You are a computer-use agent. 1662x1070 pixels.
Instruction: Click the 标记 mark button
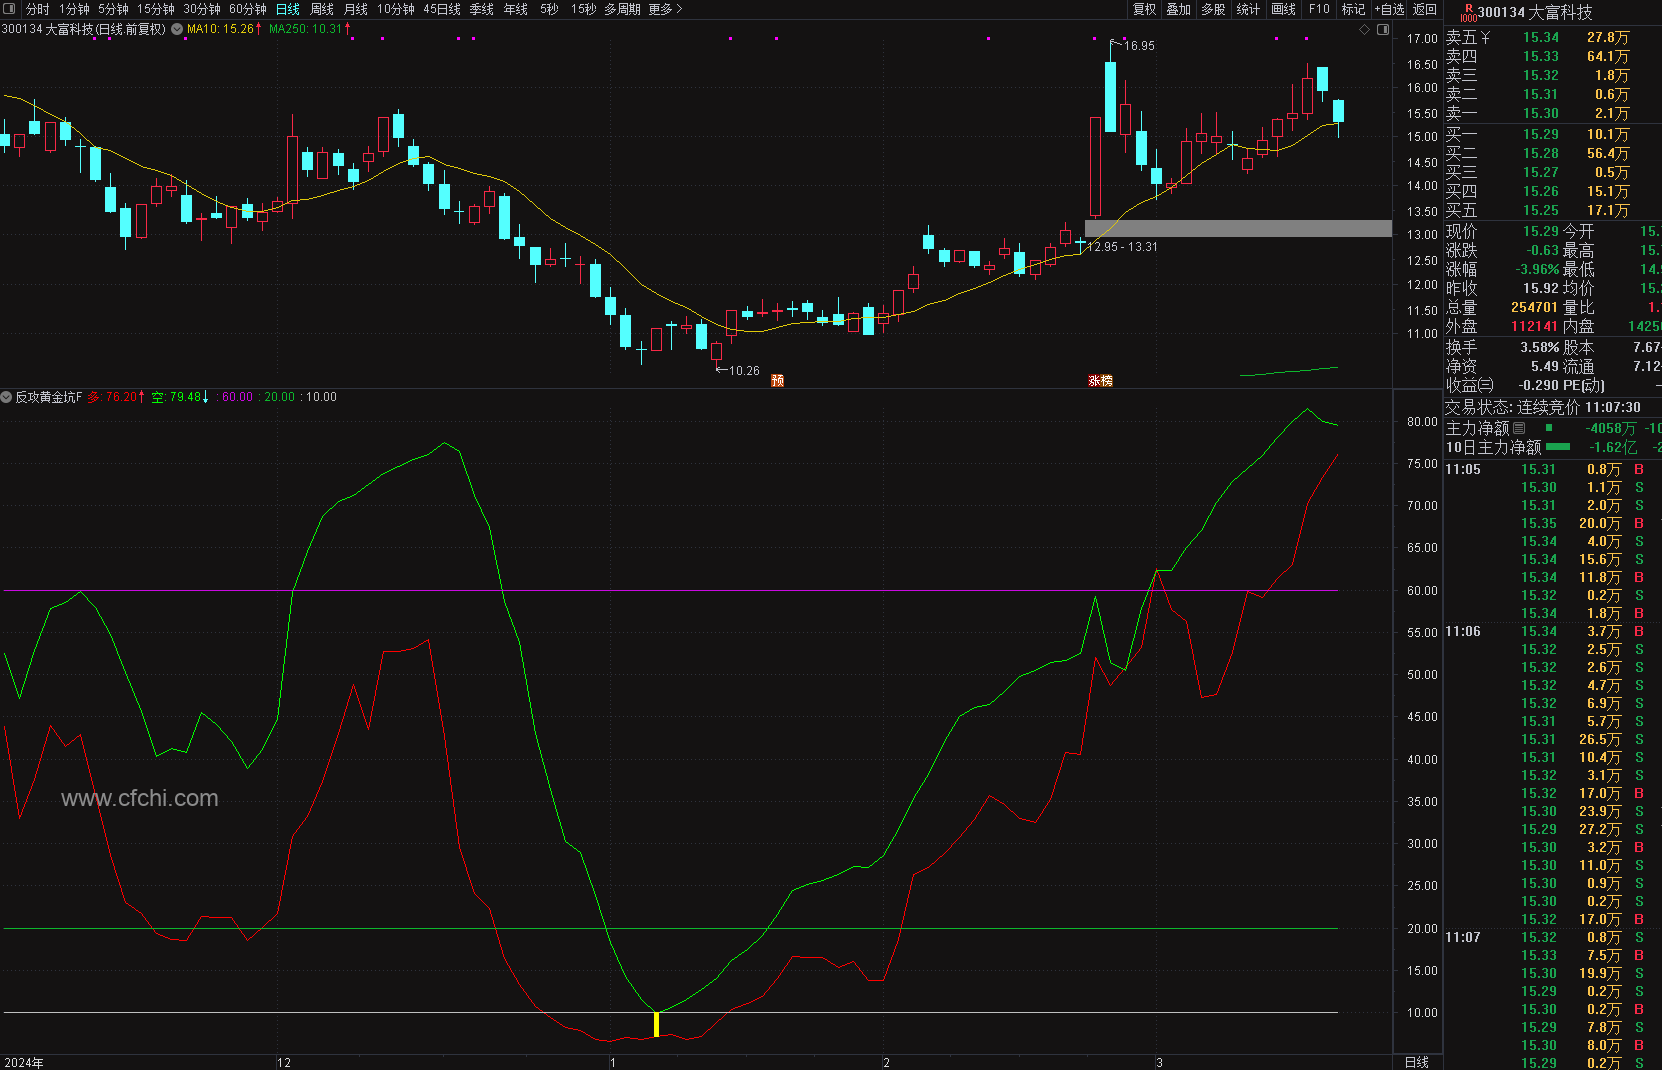pos(1353,9)
